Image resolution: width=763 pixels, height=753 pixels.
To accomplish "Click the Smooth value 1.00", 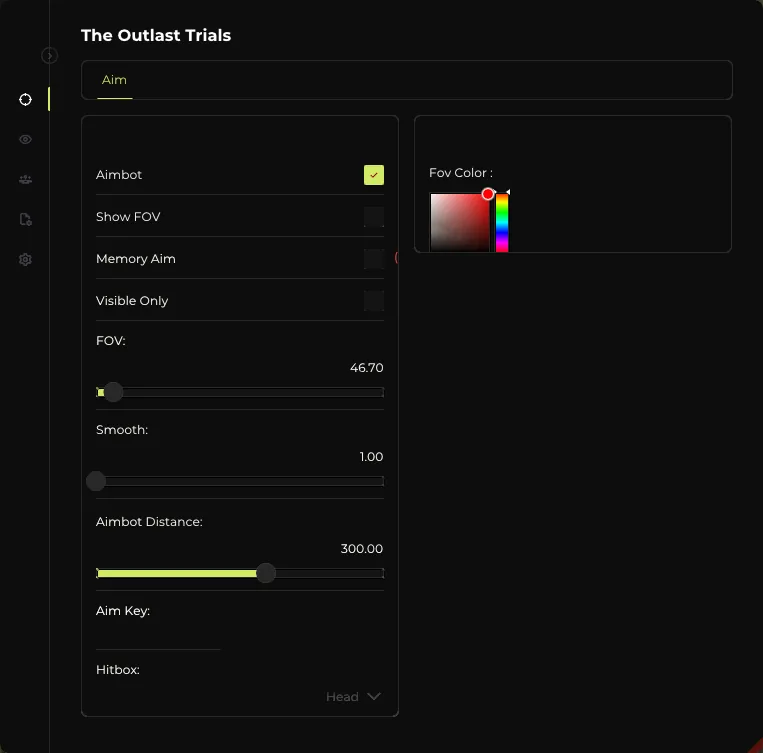I will pos(371,457).
